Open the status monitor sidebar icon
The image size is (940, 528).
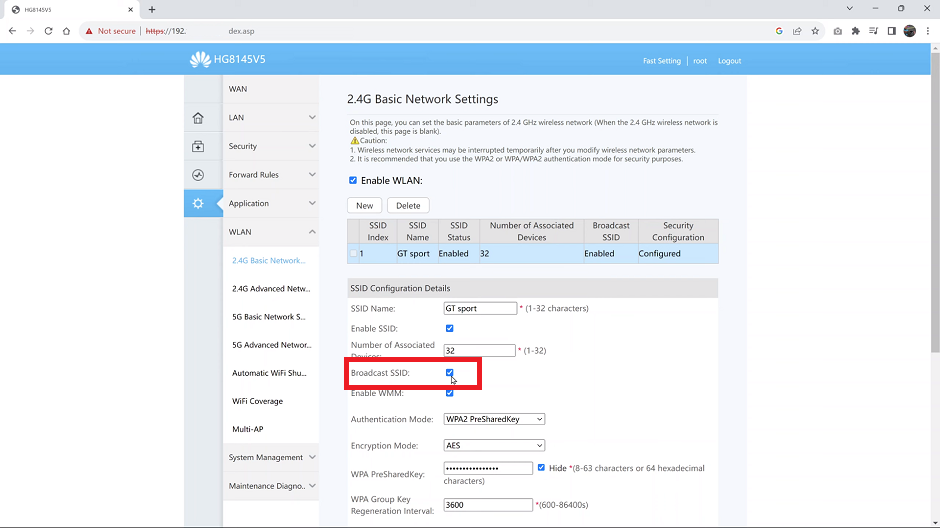click(198, 175)
